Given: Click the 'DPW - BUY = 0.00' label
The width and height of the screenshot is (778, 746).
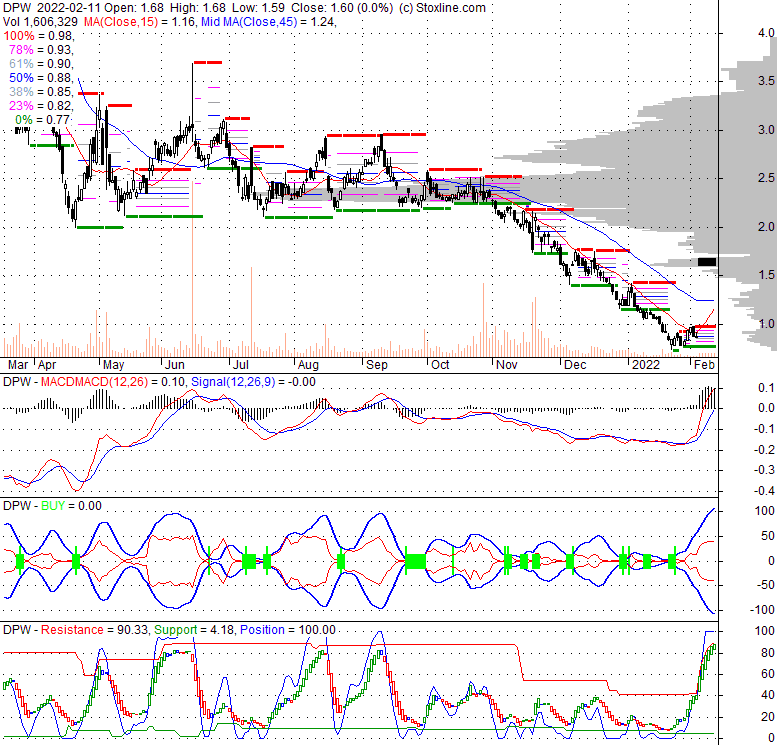Looking at the screenshot, I should point(52,506).
